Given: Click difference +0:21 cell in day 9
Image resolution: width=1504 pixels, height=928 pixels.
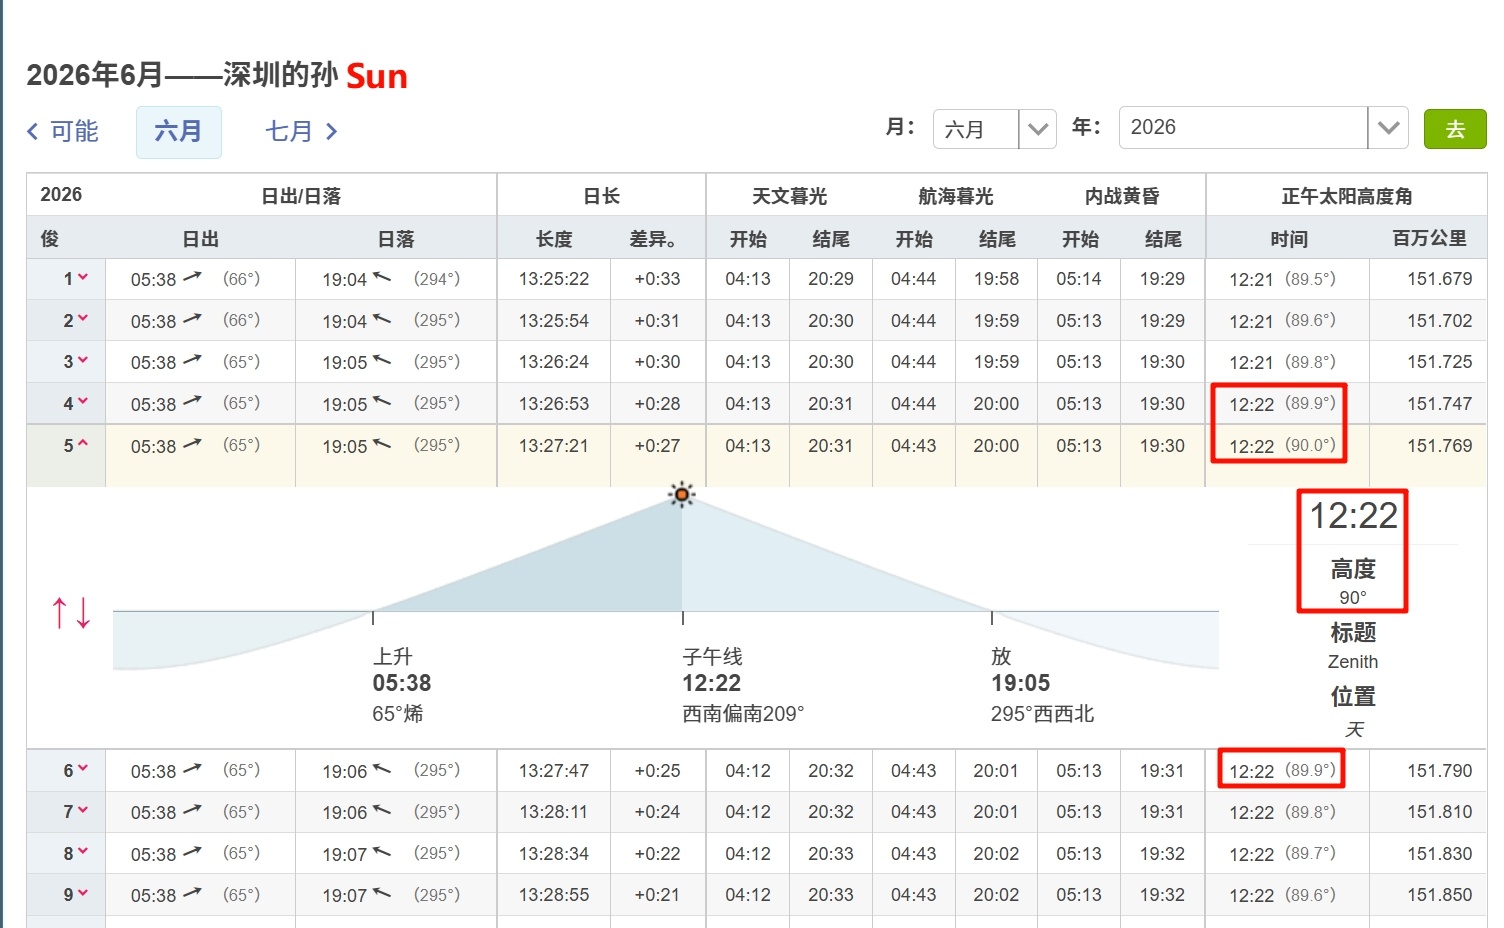Looking at the screenshot, I should pos(657,895).
